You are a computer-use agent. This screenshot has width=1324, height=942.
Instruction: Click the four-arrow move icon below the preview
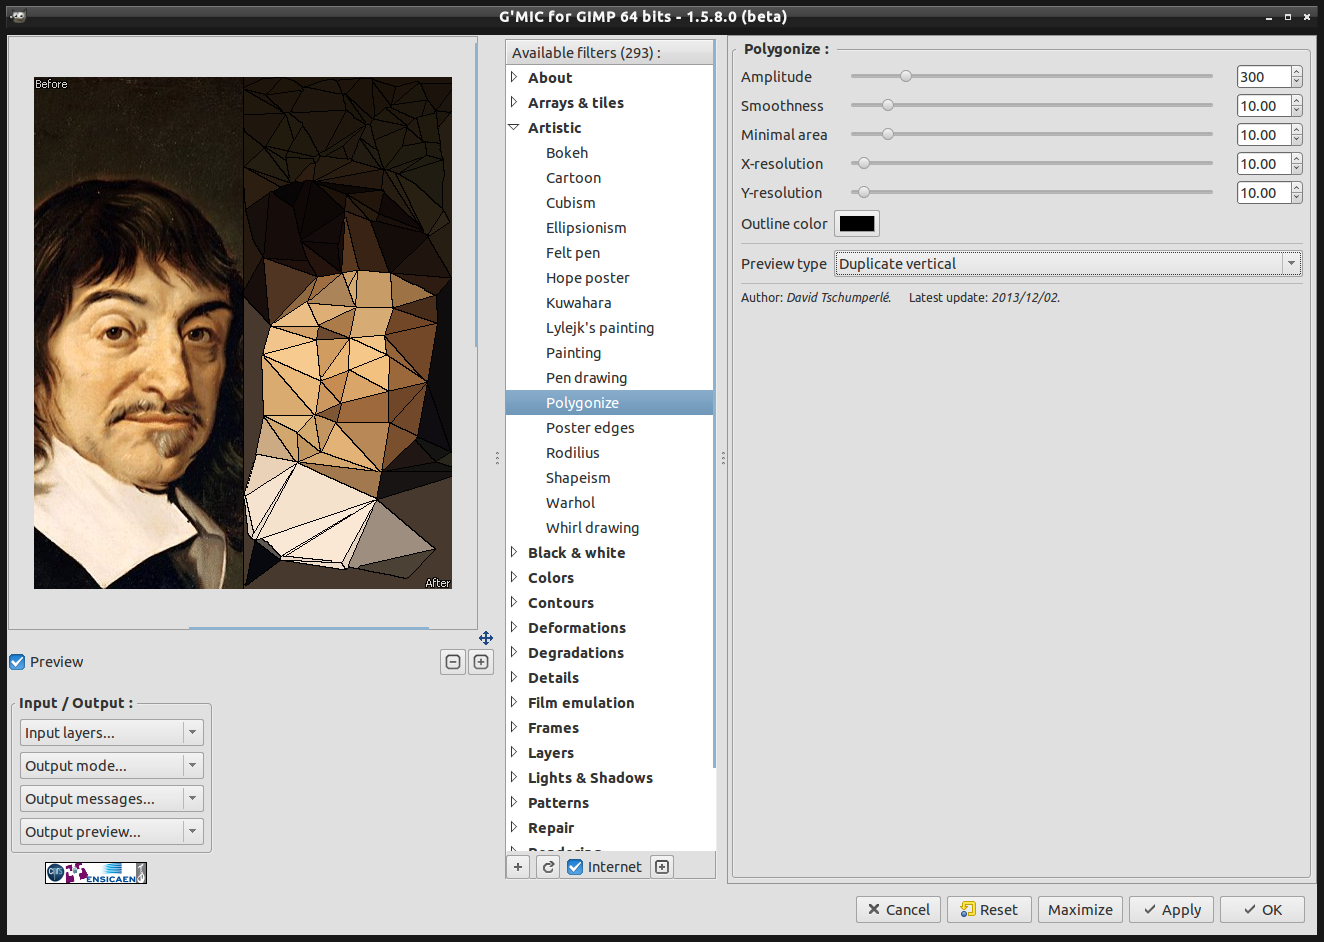[x=486, y=638]
